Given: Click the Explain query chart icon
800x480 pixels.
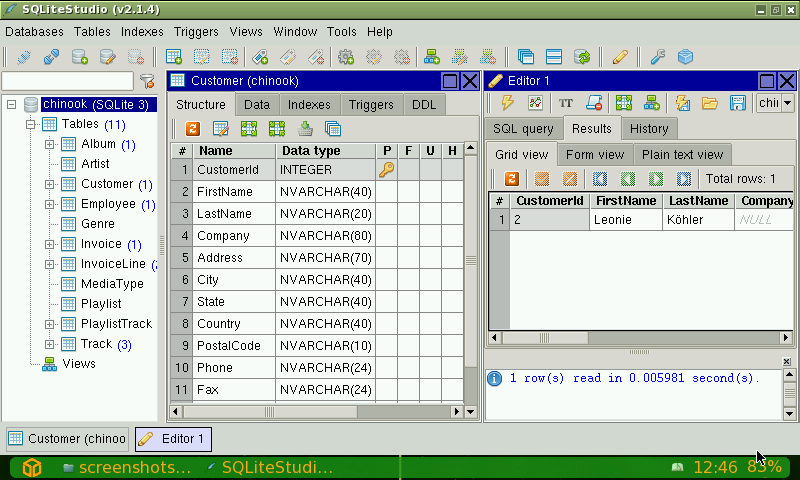Looking at the screenshot, I should tap(535, 103).
